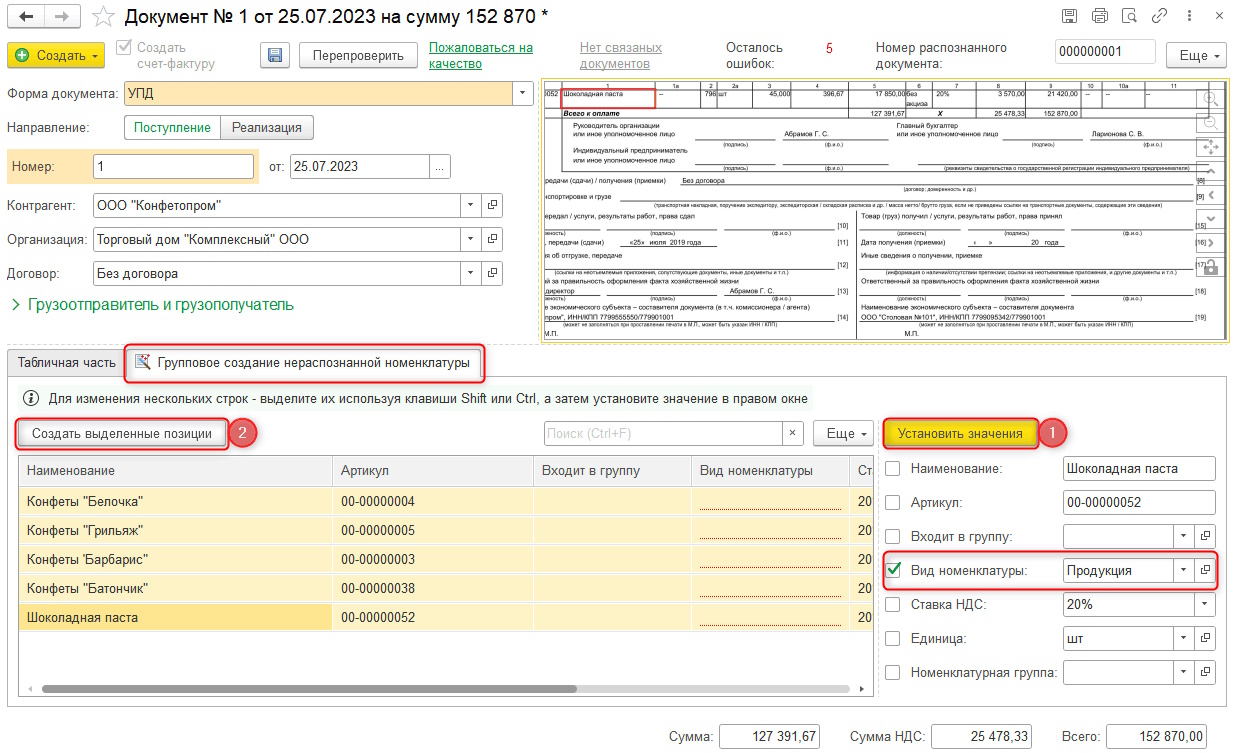1235x753 pixels.
Task: Expand Грузоотправитель и грузополучатель section
Action: click(152, 304)
